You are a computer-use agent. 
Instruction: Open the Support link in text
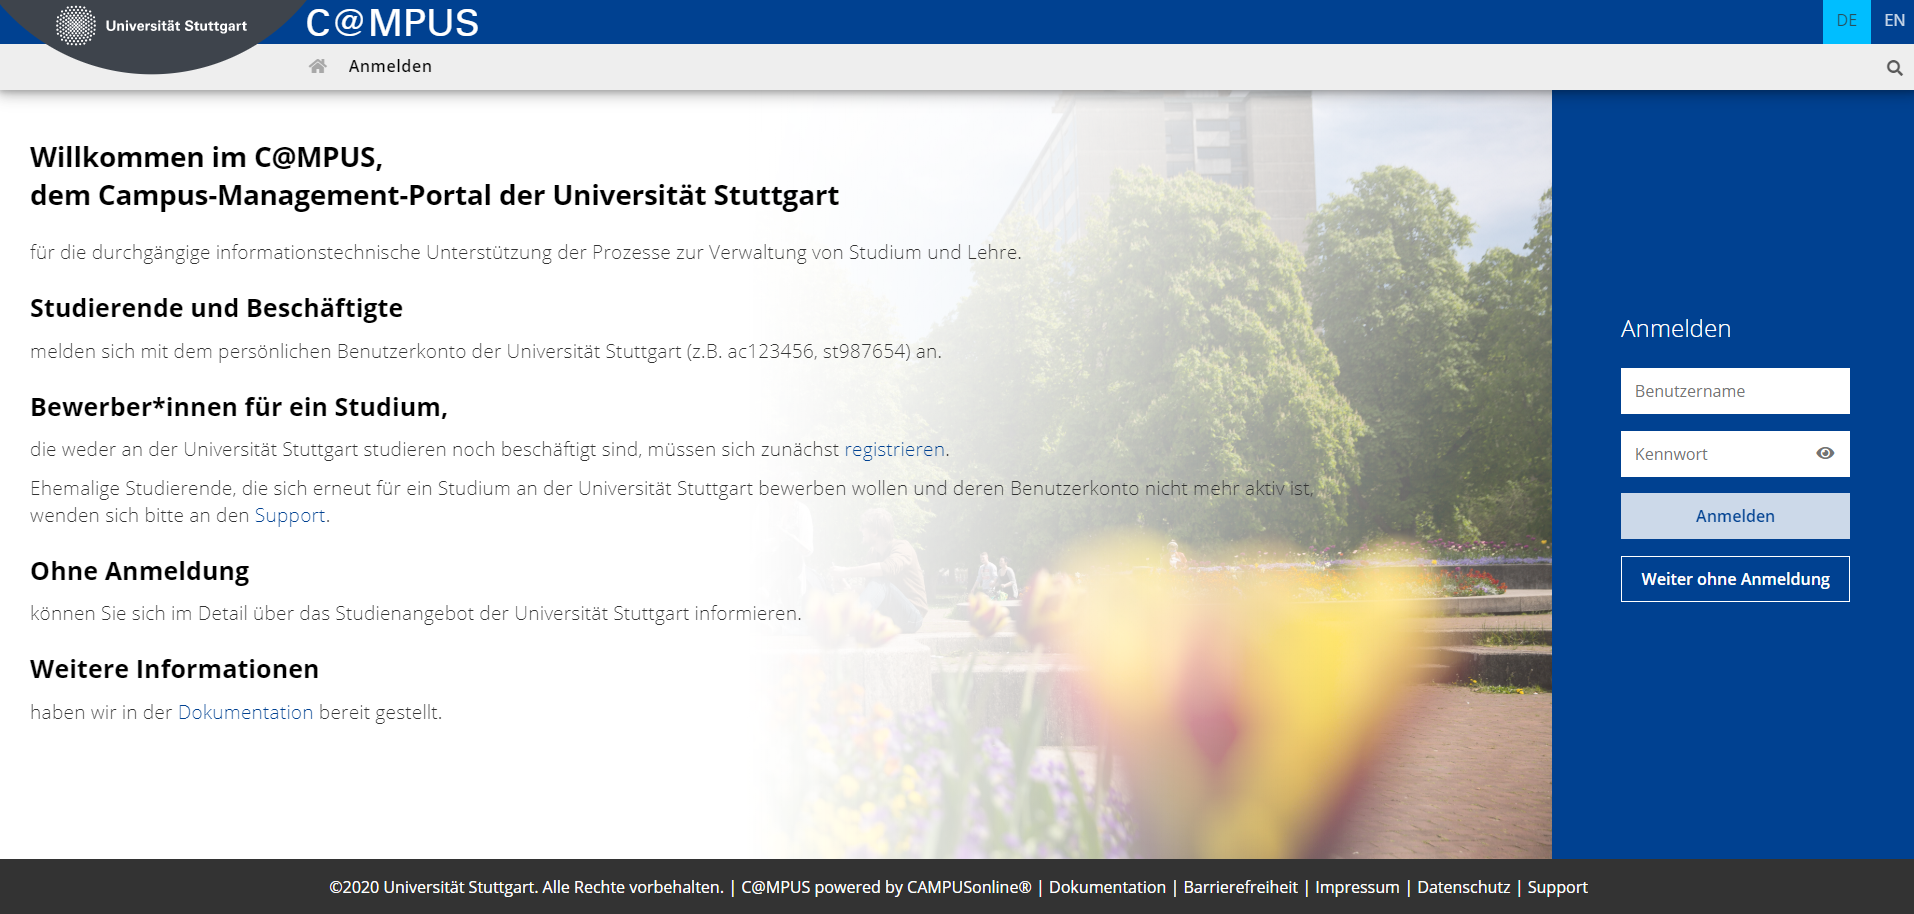290,516
